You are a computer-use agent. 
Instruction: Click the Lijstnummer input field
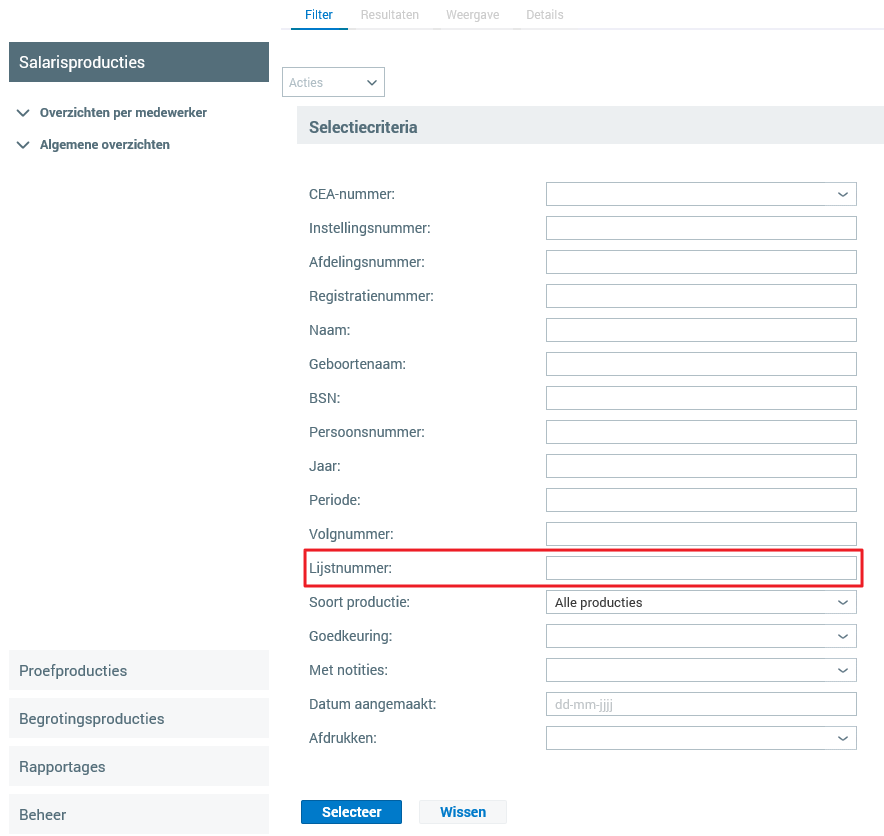click(701, 568)
